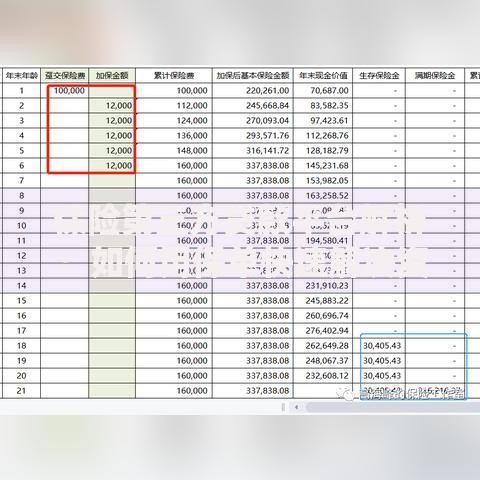Select the cash value cell 232,608.12
Viewport: 480px width, 480px height.
tap(323, 376)
